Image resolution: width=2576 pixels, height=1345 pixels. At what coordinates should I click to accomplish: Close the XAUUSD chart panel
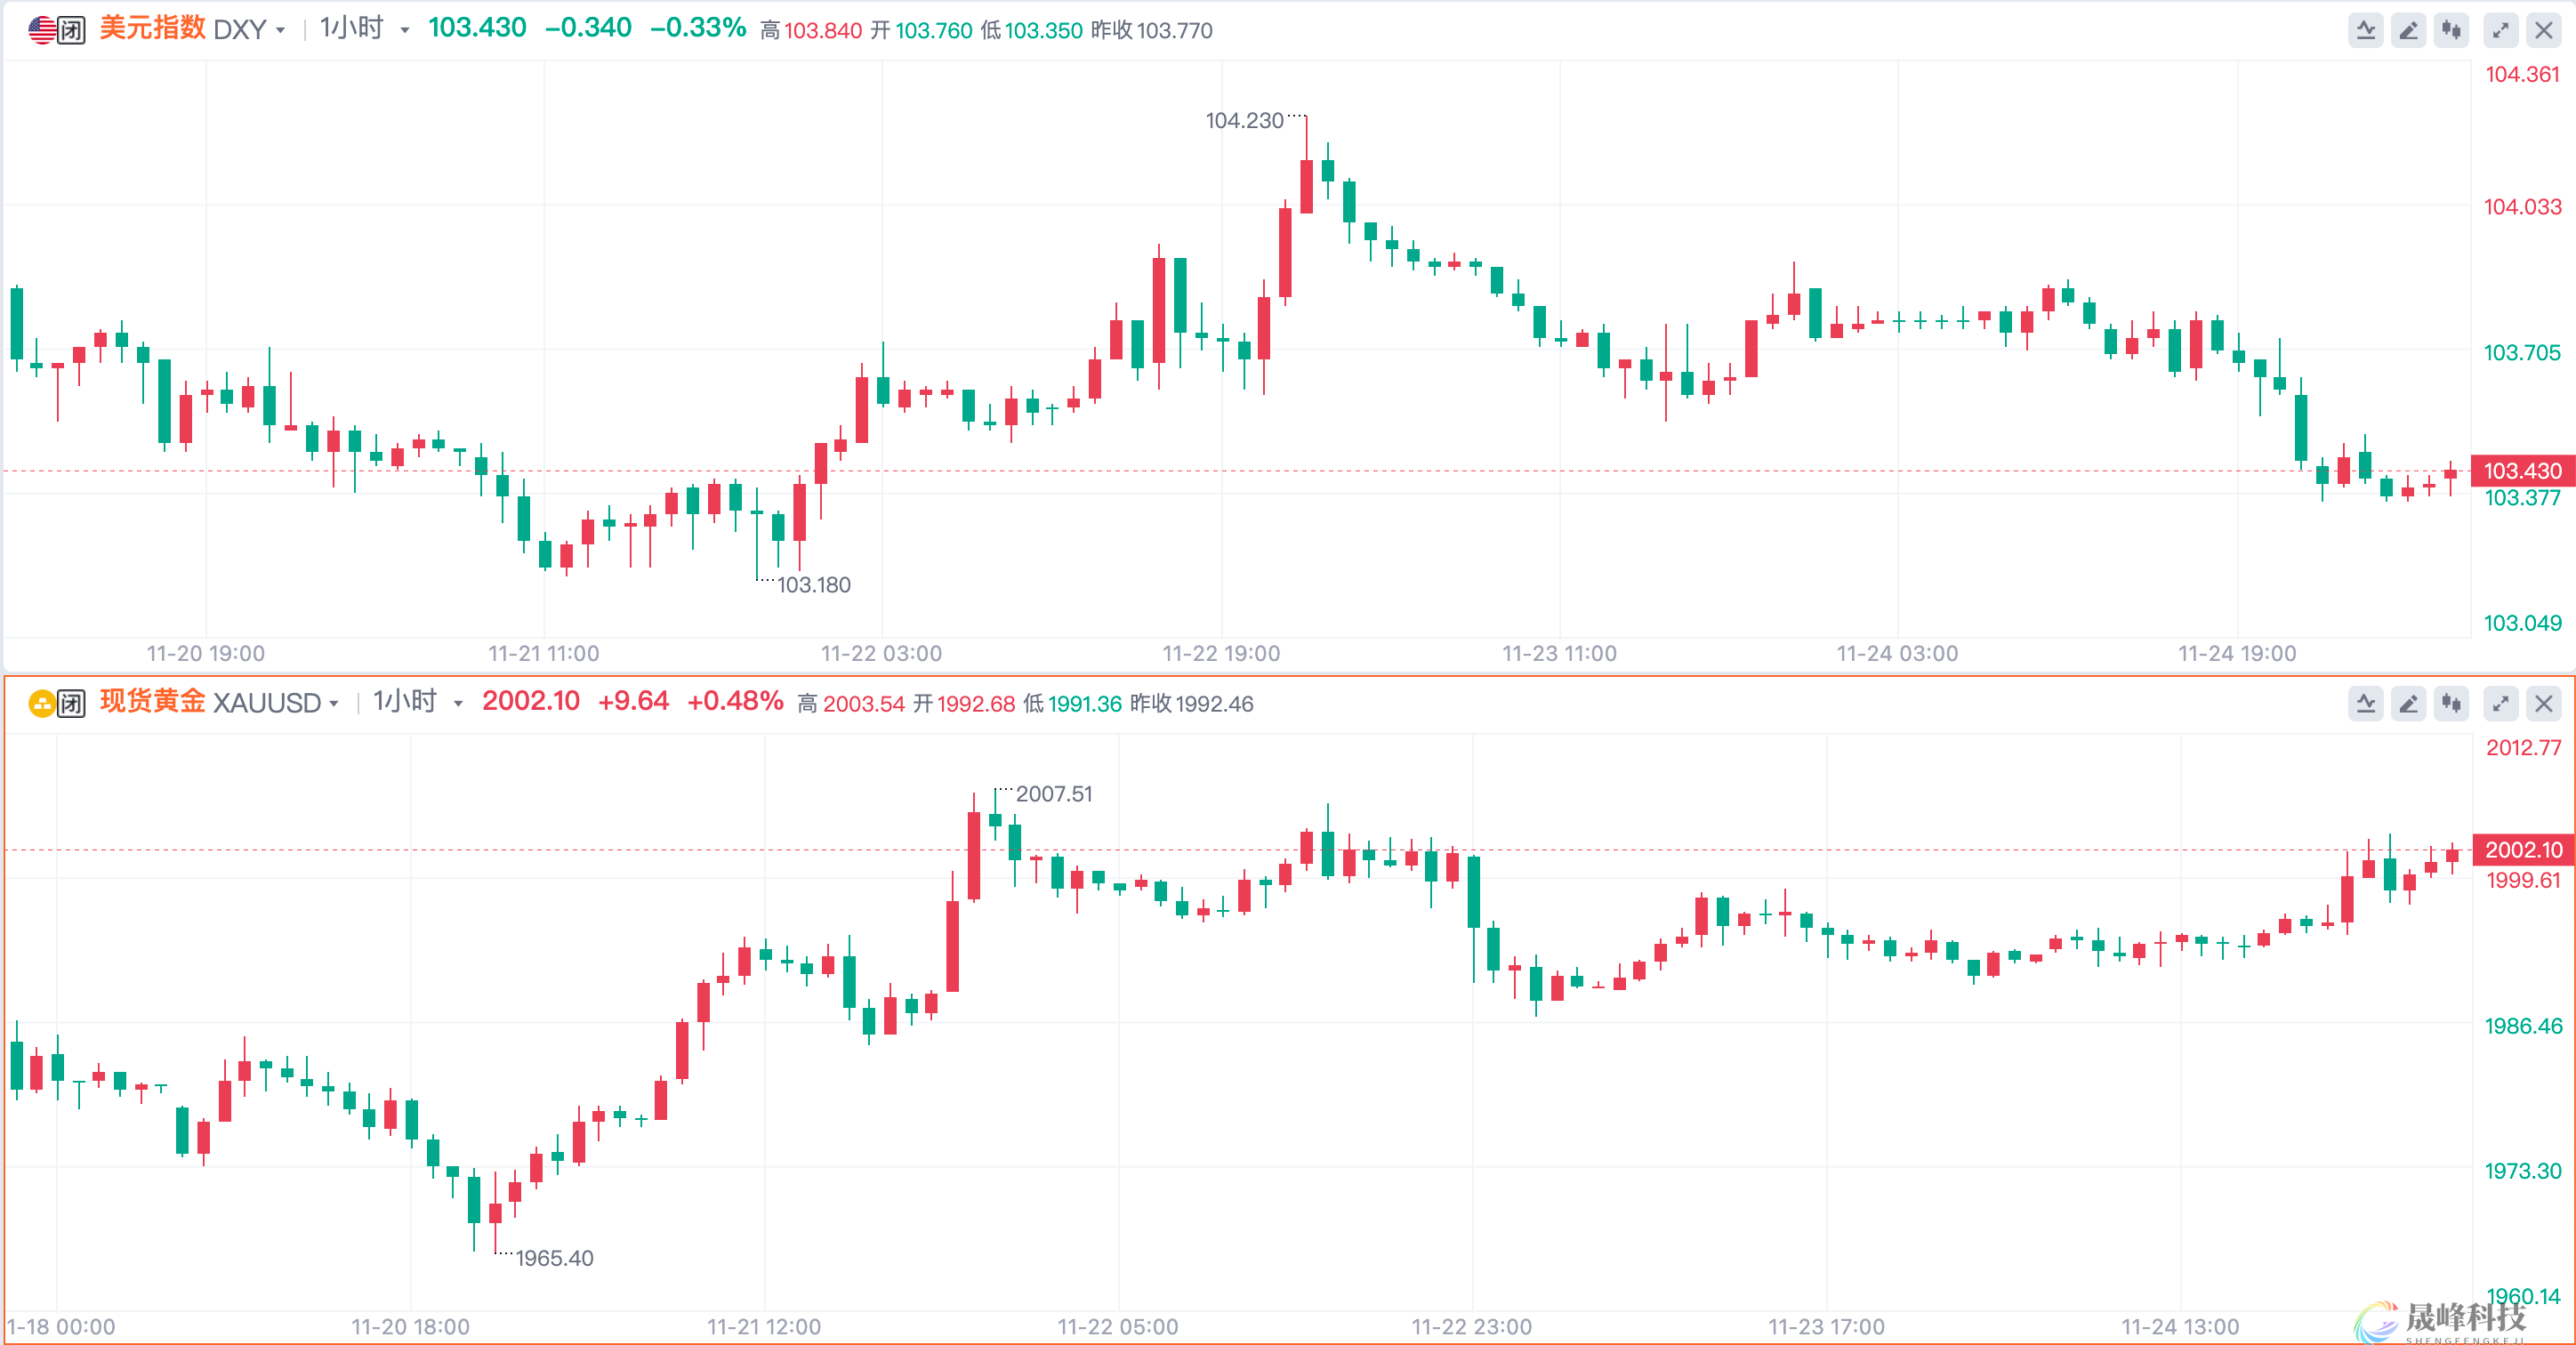click(2543, 703)
